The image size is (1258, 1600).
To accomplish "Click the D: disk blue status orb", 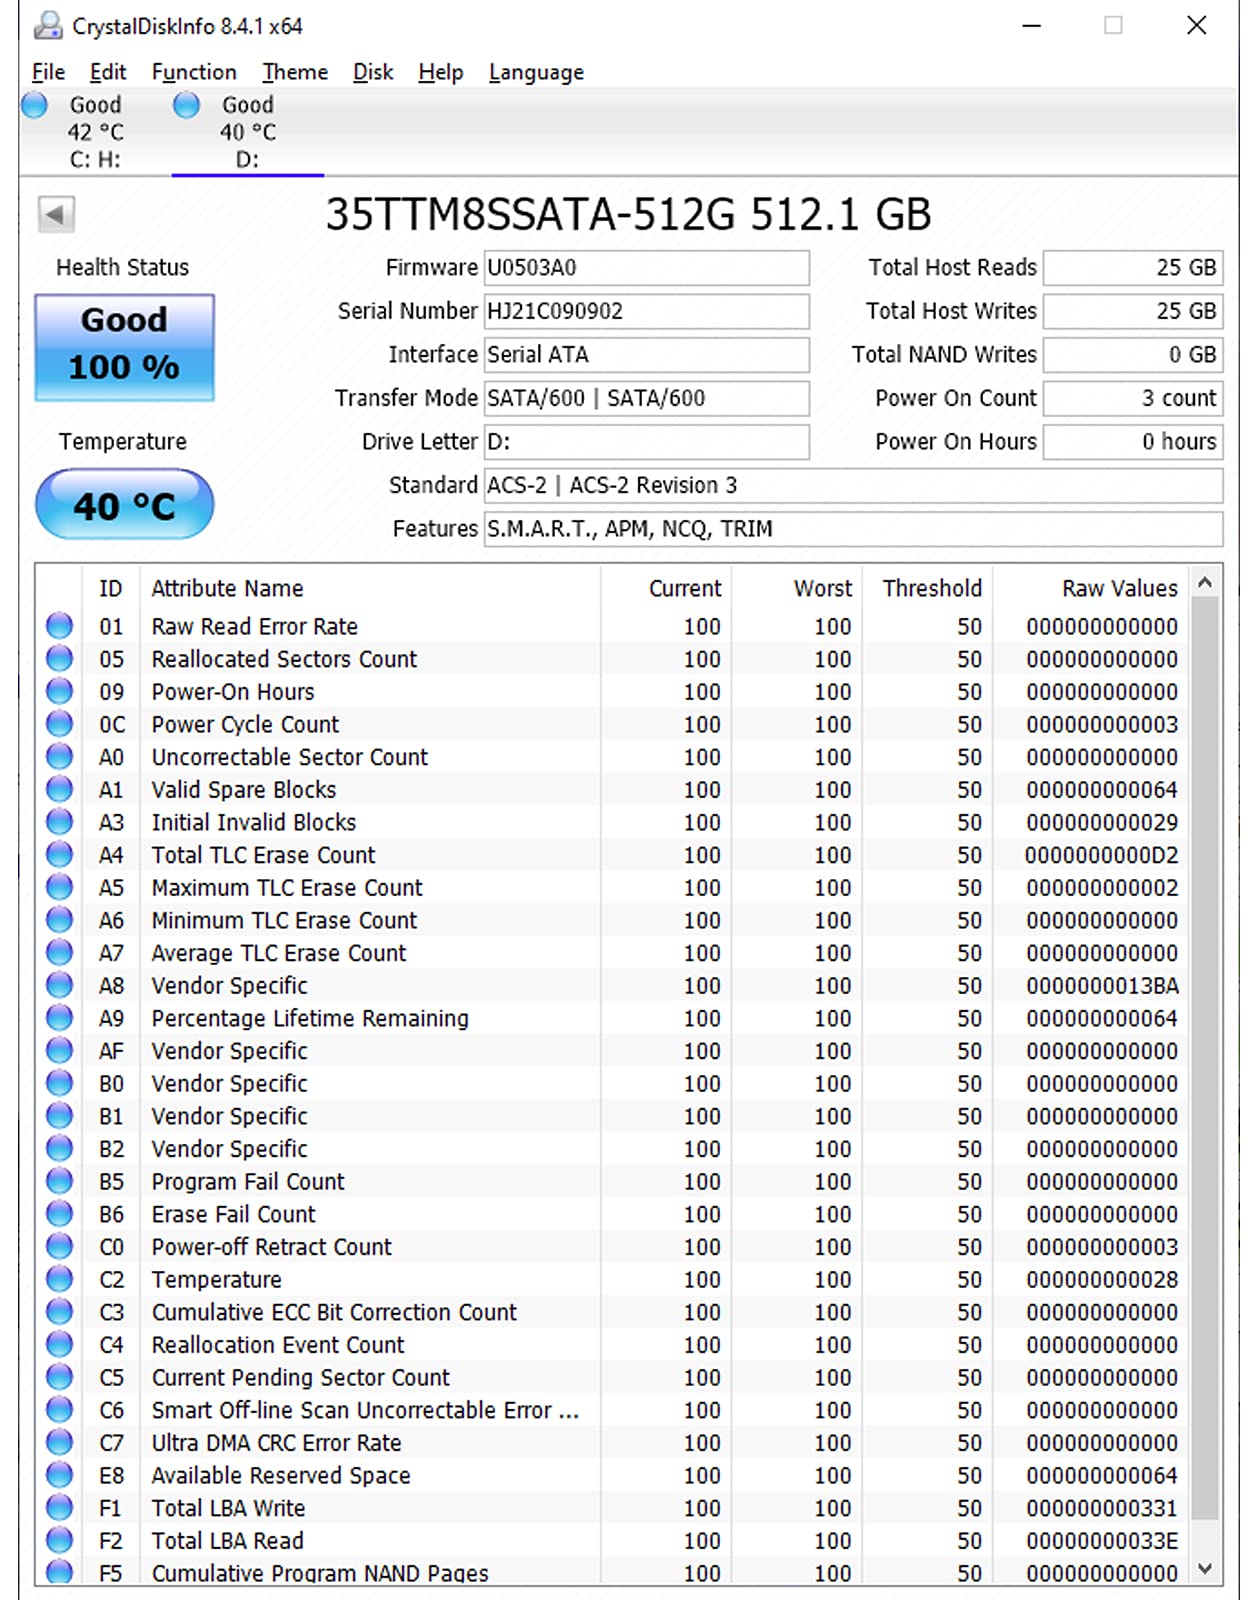I will point(187,105).
